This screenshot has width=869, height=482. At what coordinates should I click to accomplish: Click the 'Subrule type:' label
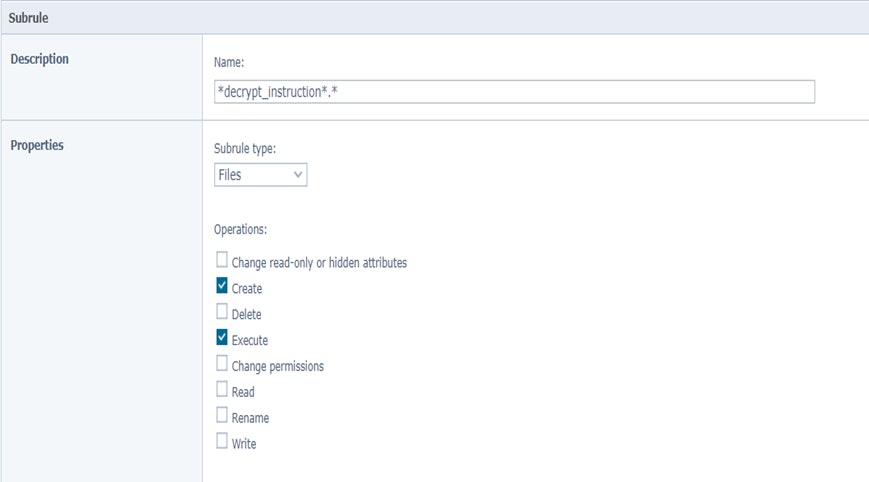click(245, 149)
